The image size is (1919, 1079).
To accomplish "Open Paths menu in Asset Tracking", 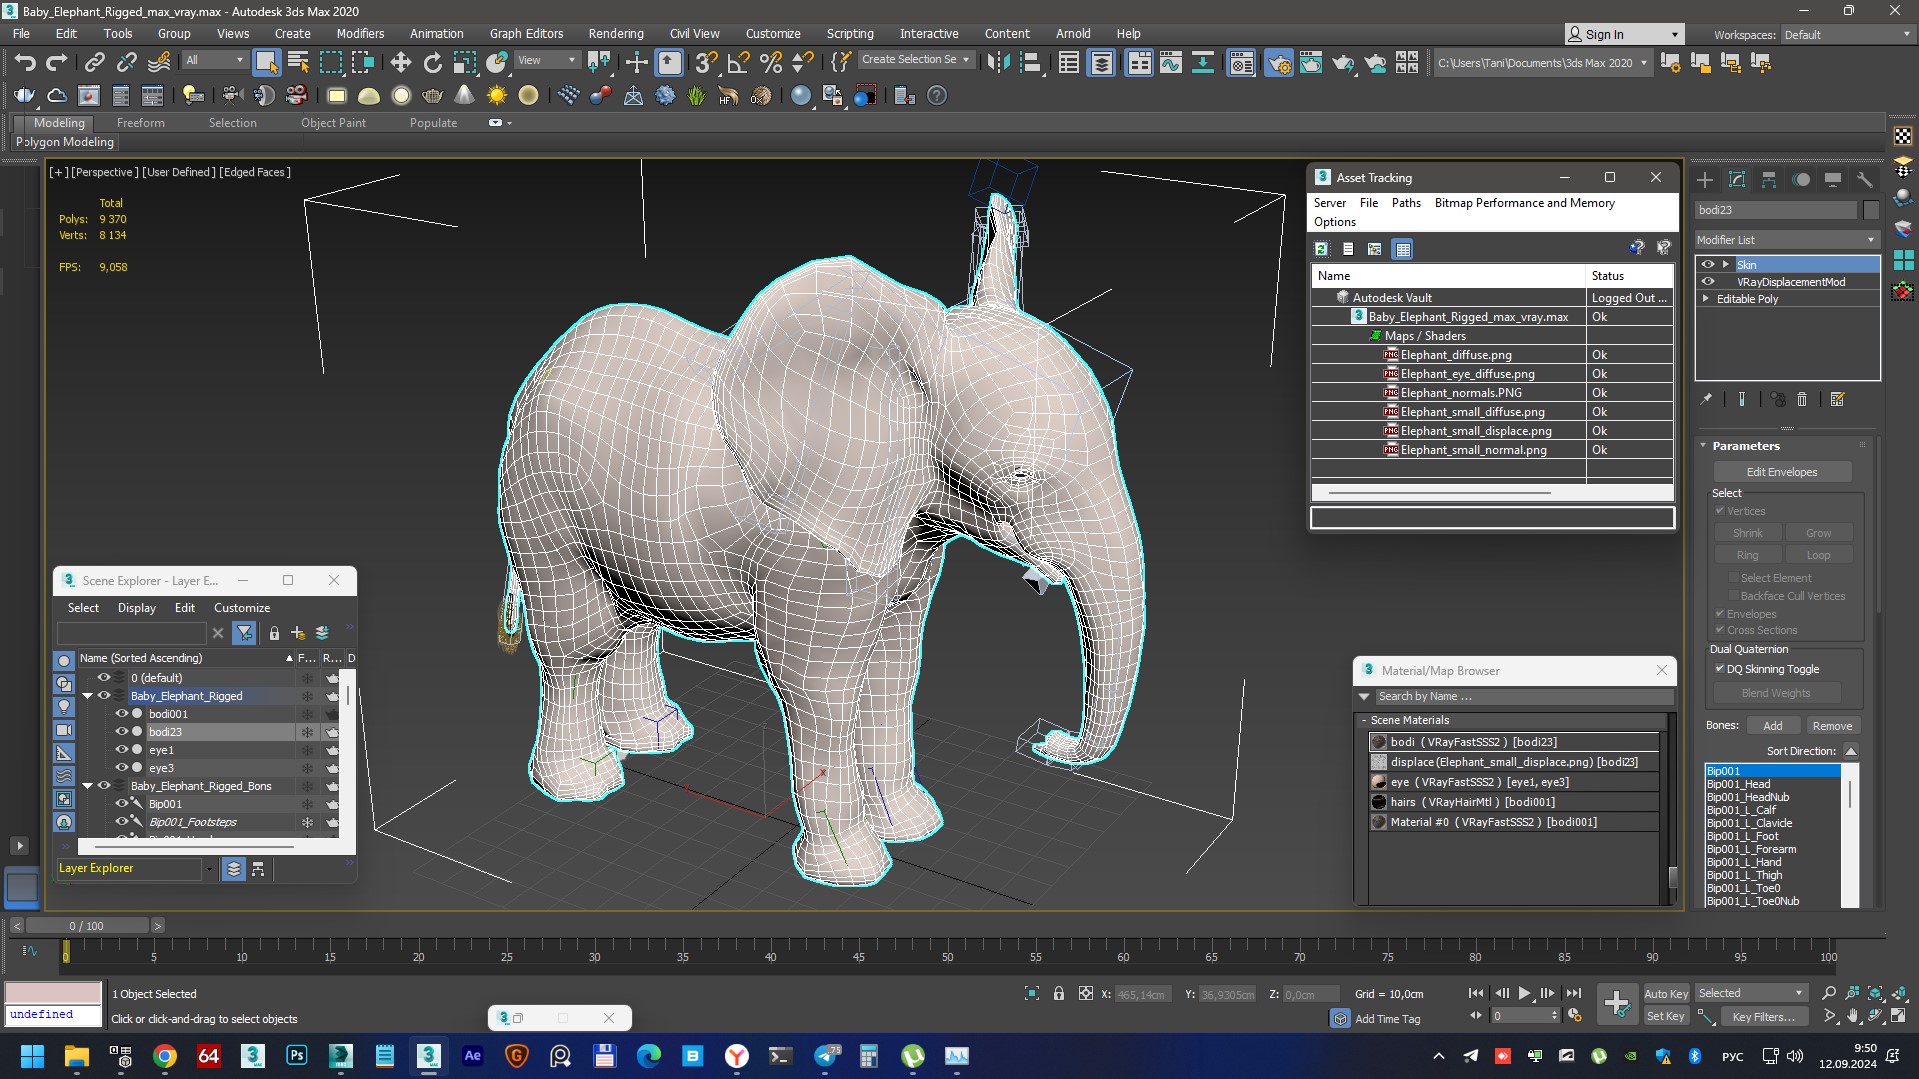I will pyautogui.click(x=1406, y=203).
